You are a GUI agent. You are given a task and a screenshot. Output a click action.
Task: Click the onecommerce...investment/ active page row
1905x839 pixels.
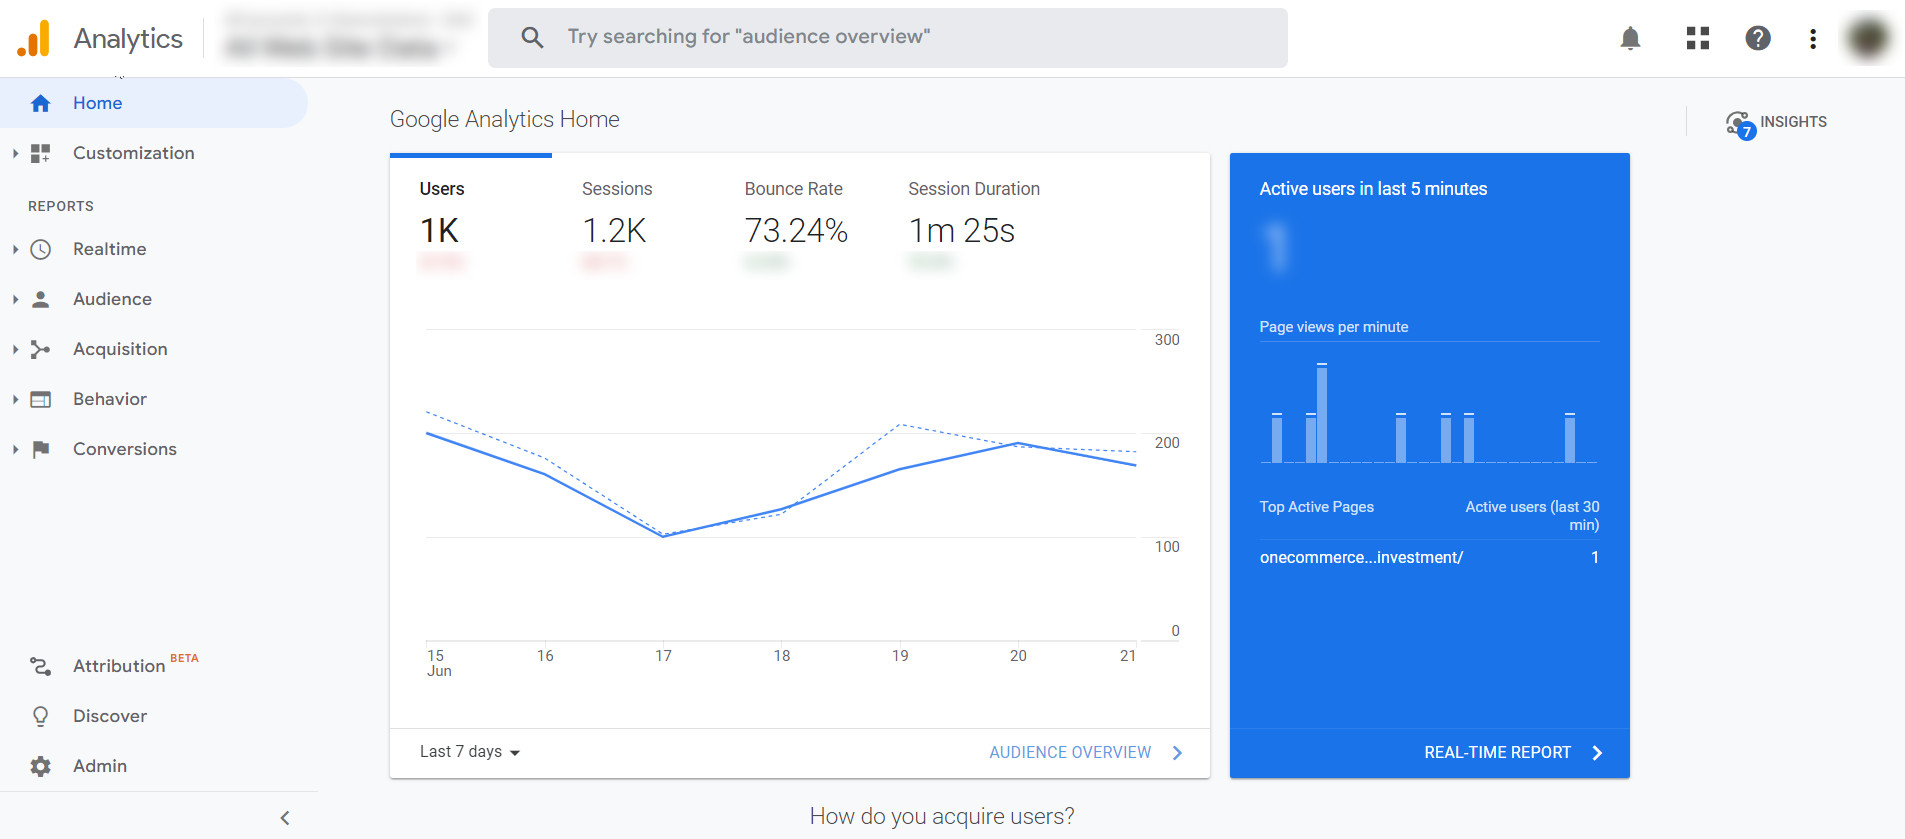click(x=1429, y=558)
